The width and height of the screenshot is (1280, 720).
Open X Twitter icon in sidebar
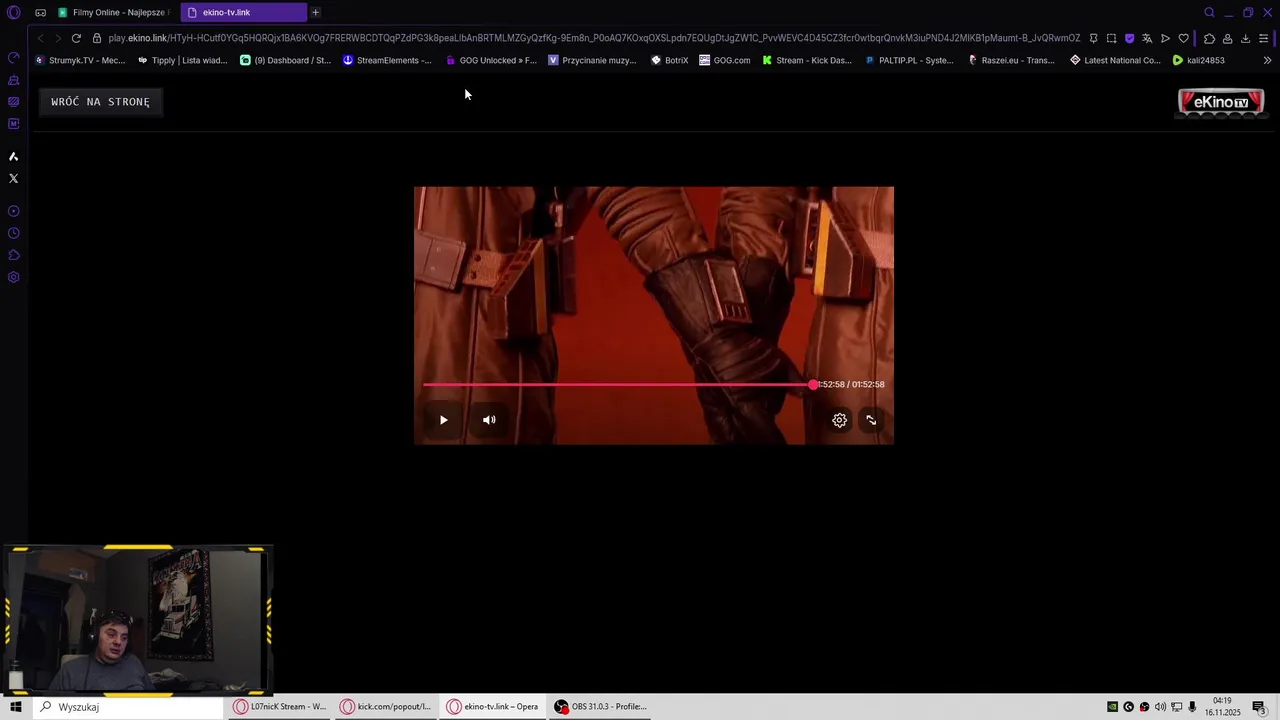[14, 178]
